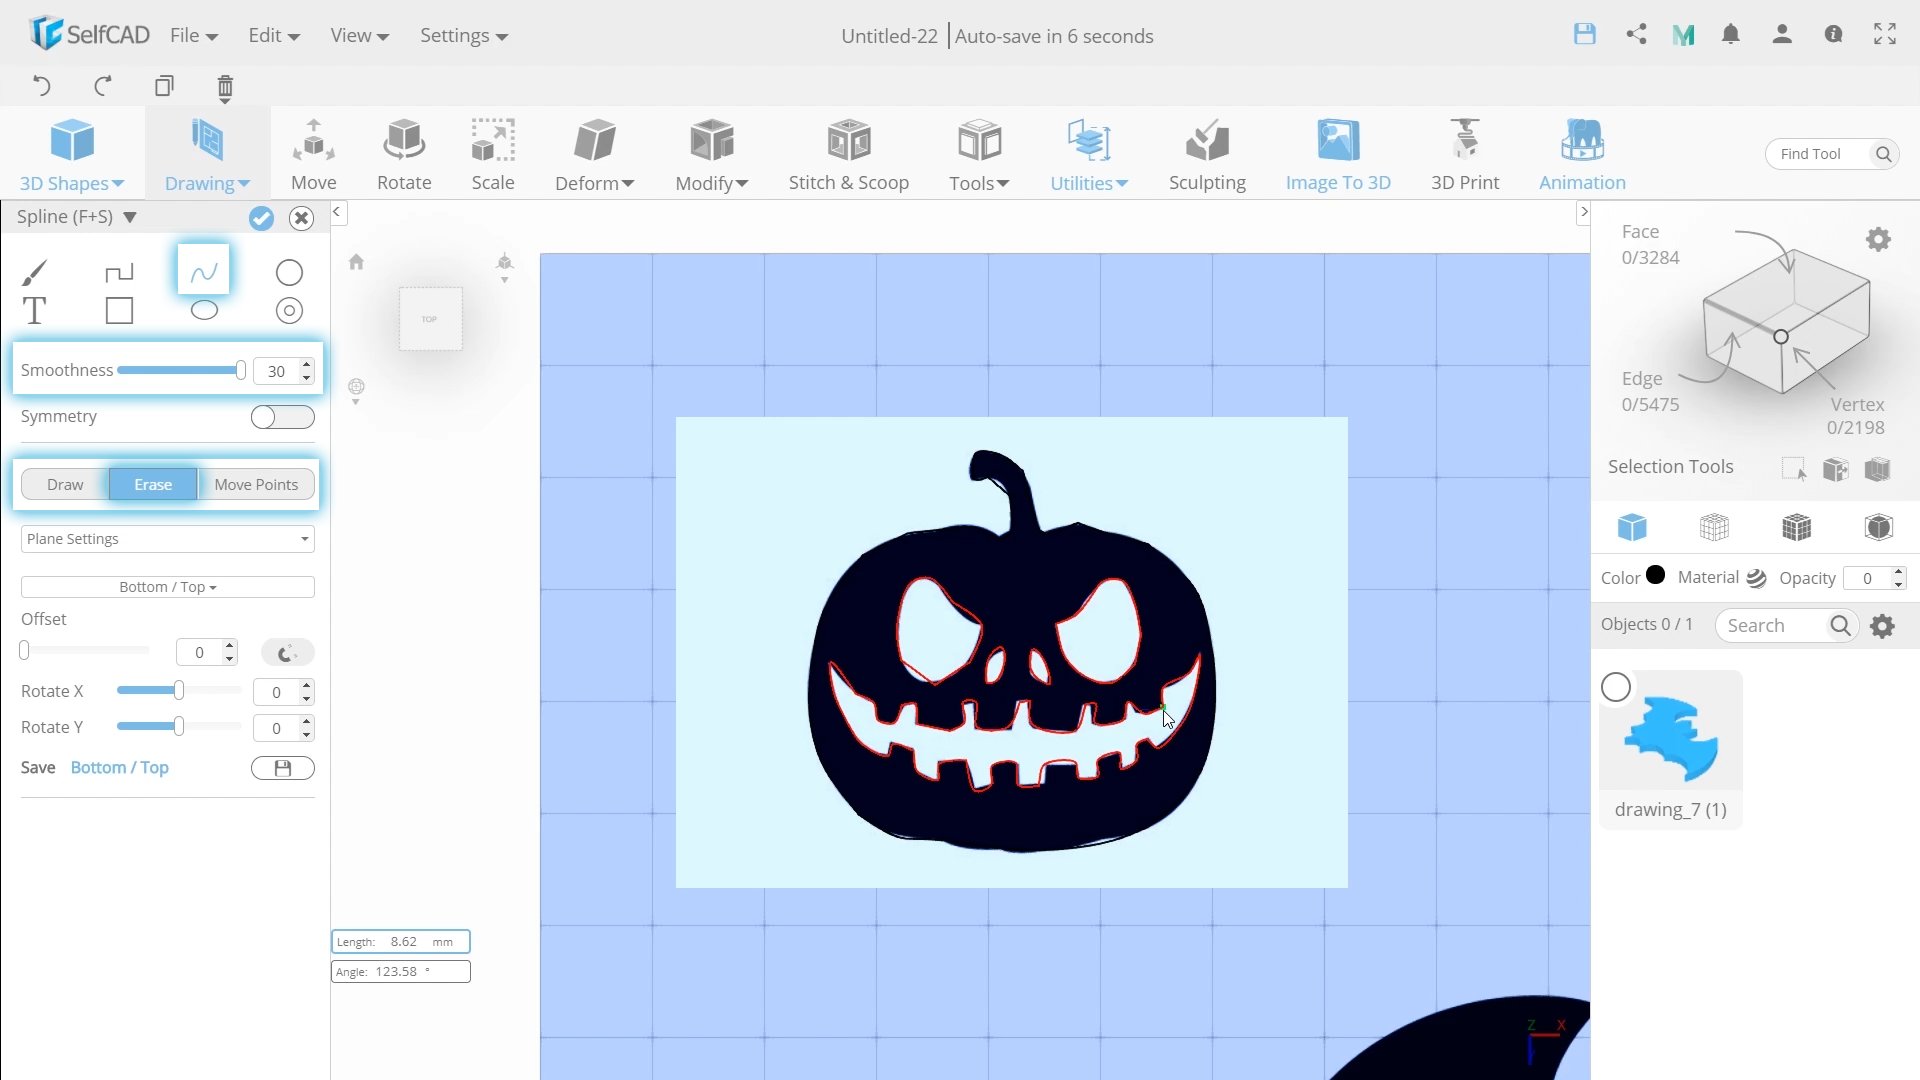Open the View menu
Image resolution: width=1920 pixels, height=1080 pixels.
click(x=360, y=36)
